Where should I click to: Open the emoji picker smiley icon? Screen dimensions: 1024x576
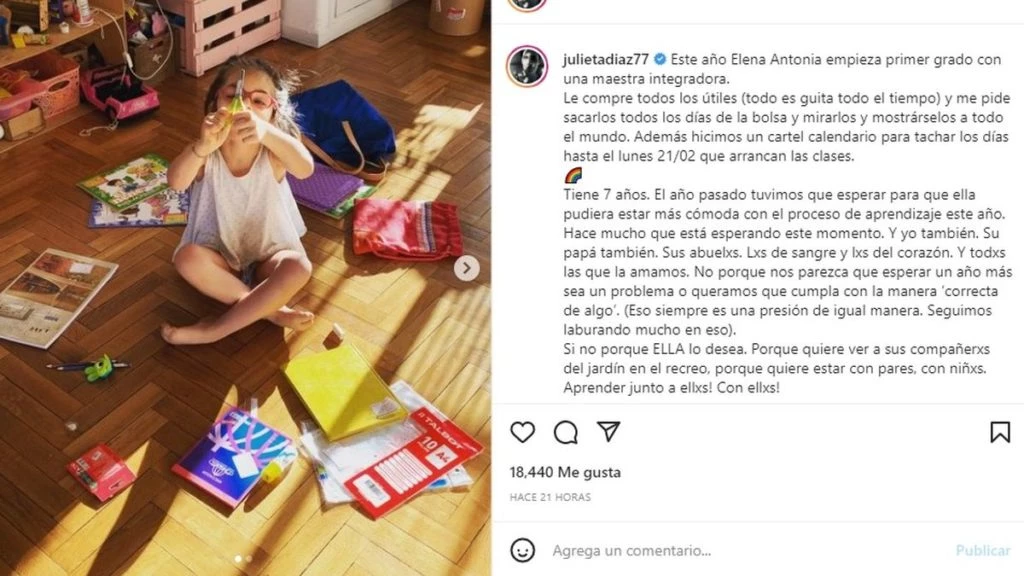[x=522, y=550]
